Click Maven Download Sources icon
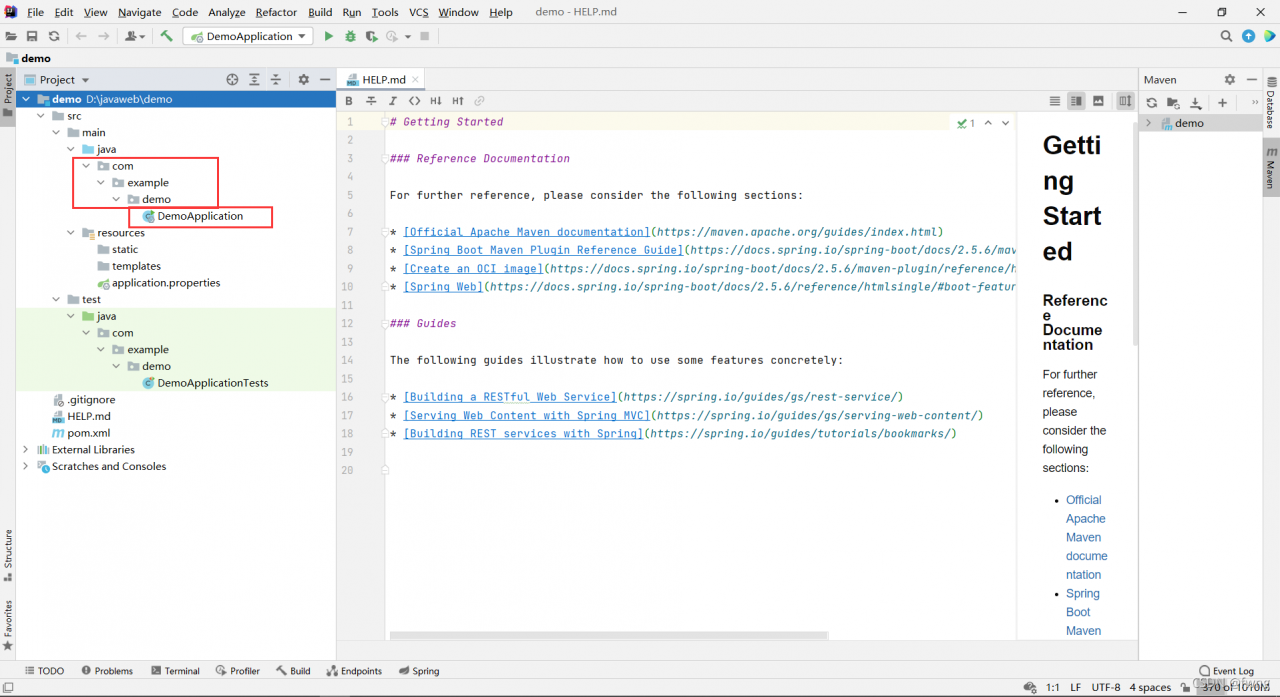 coord(1195,102)
